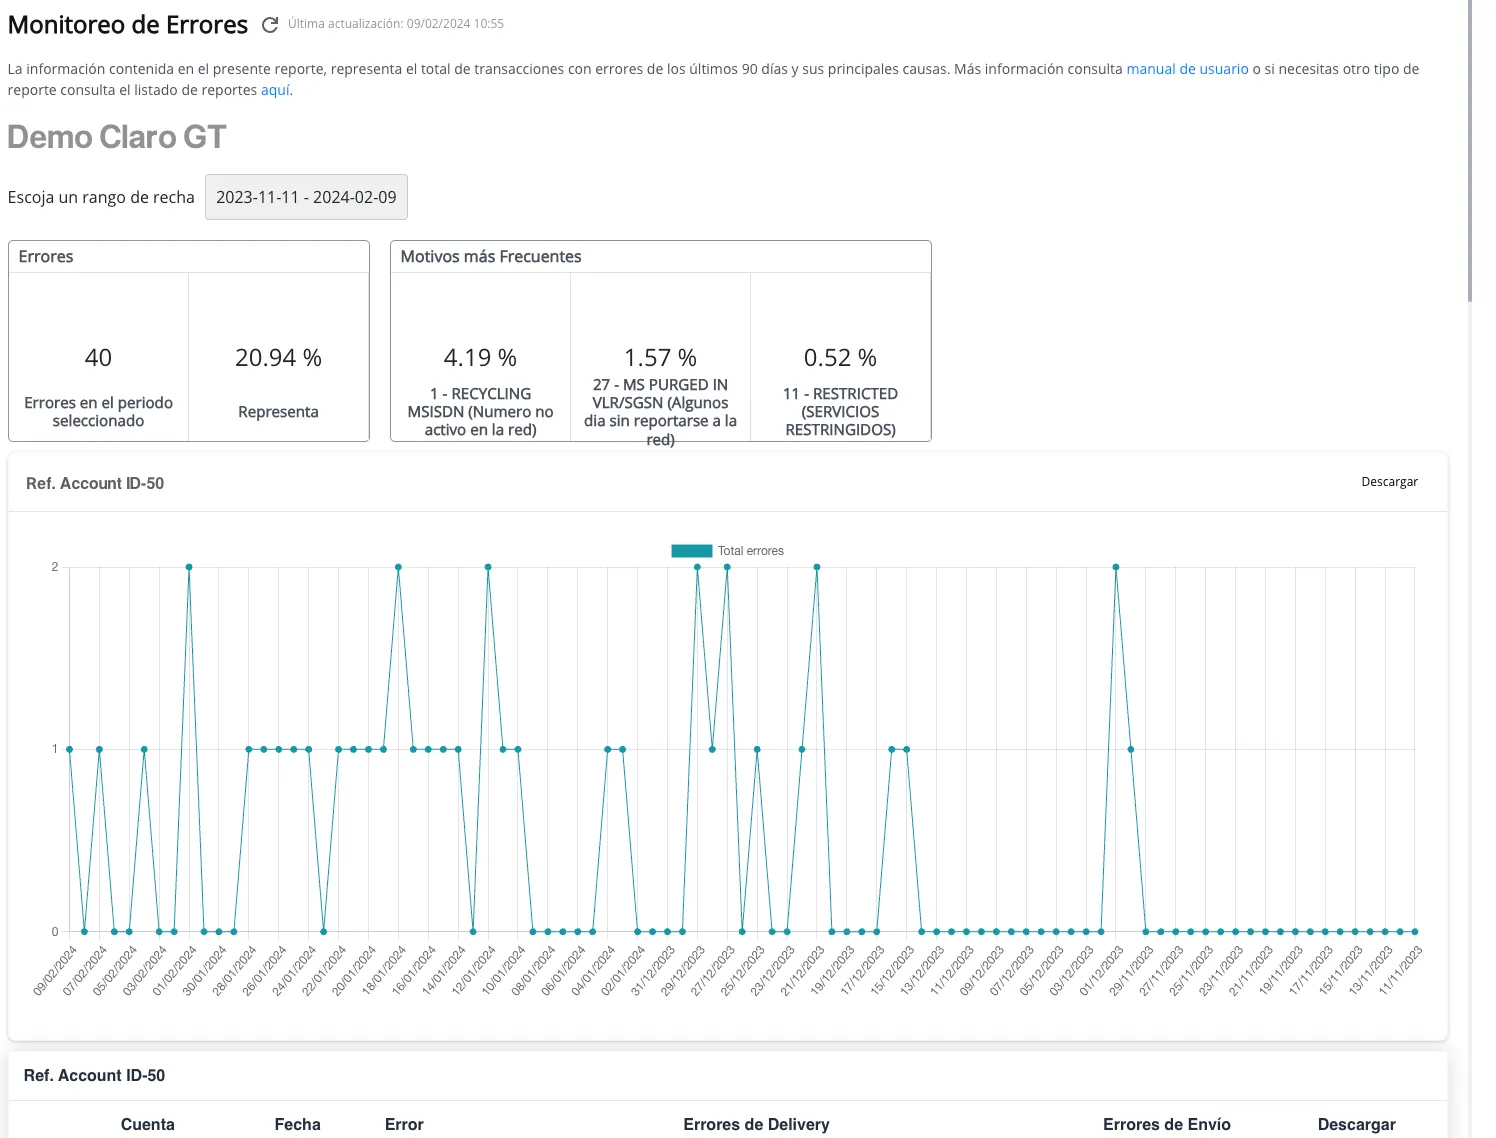Follow the aquí link to the reports list
1496x1138 pixels.
coord(275,90)
